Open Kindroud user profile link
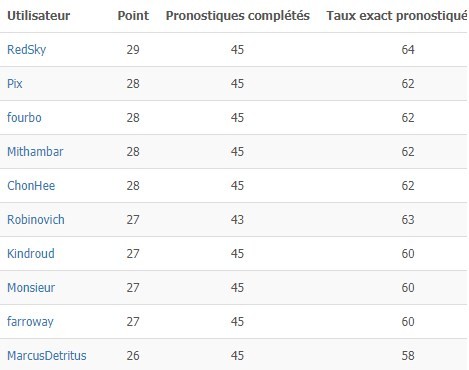 pos(31,254)
